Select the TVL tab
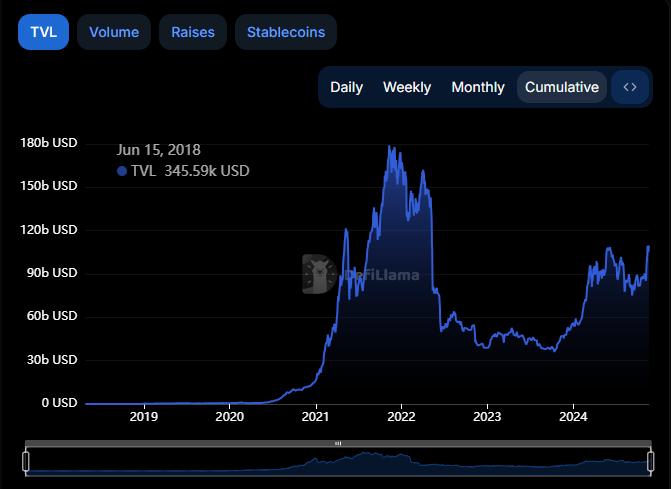This screenshot has width=671, height=489. click(43, 32)
